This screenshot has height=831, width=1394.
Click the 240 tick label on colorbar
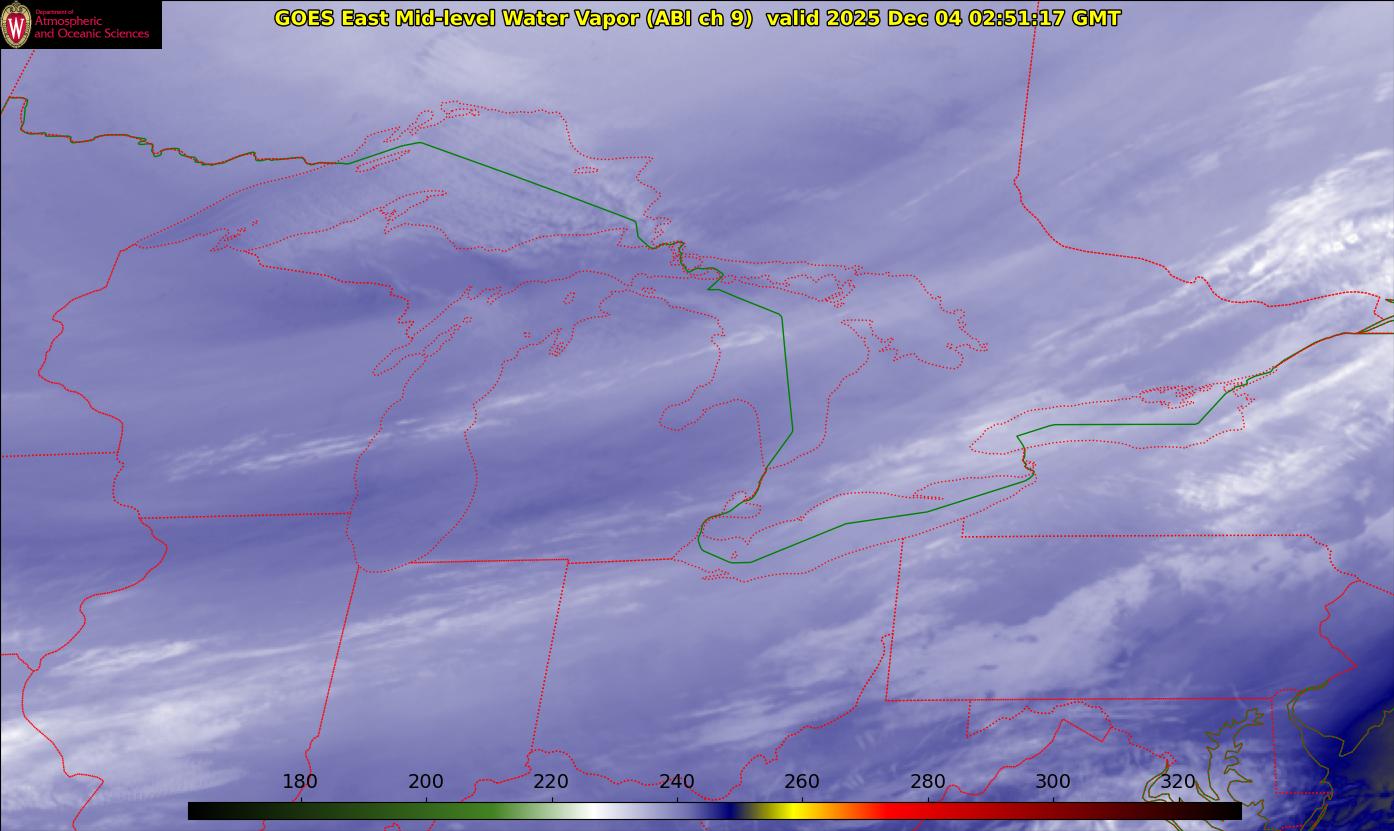(677, 782)
